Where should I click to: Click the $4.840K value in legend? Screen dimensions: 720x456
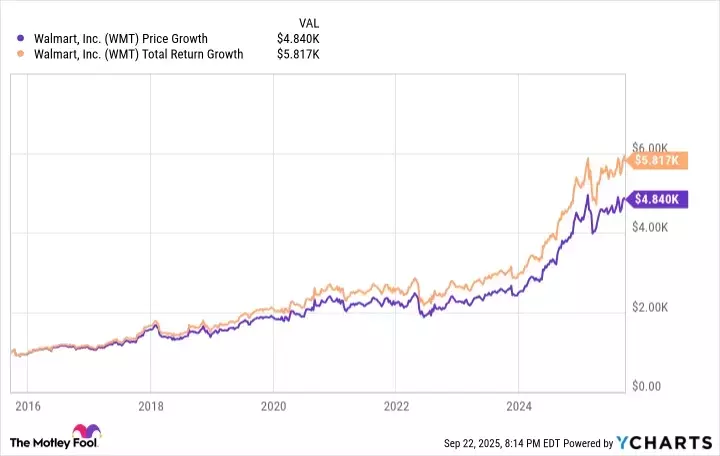(298, 39)
